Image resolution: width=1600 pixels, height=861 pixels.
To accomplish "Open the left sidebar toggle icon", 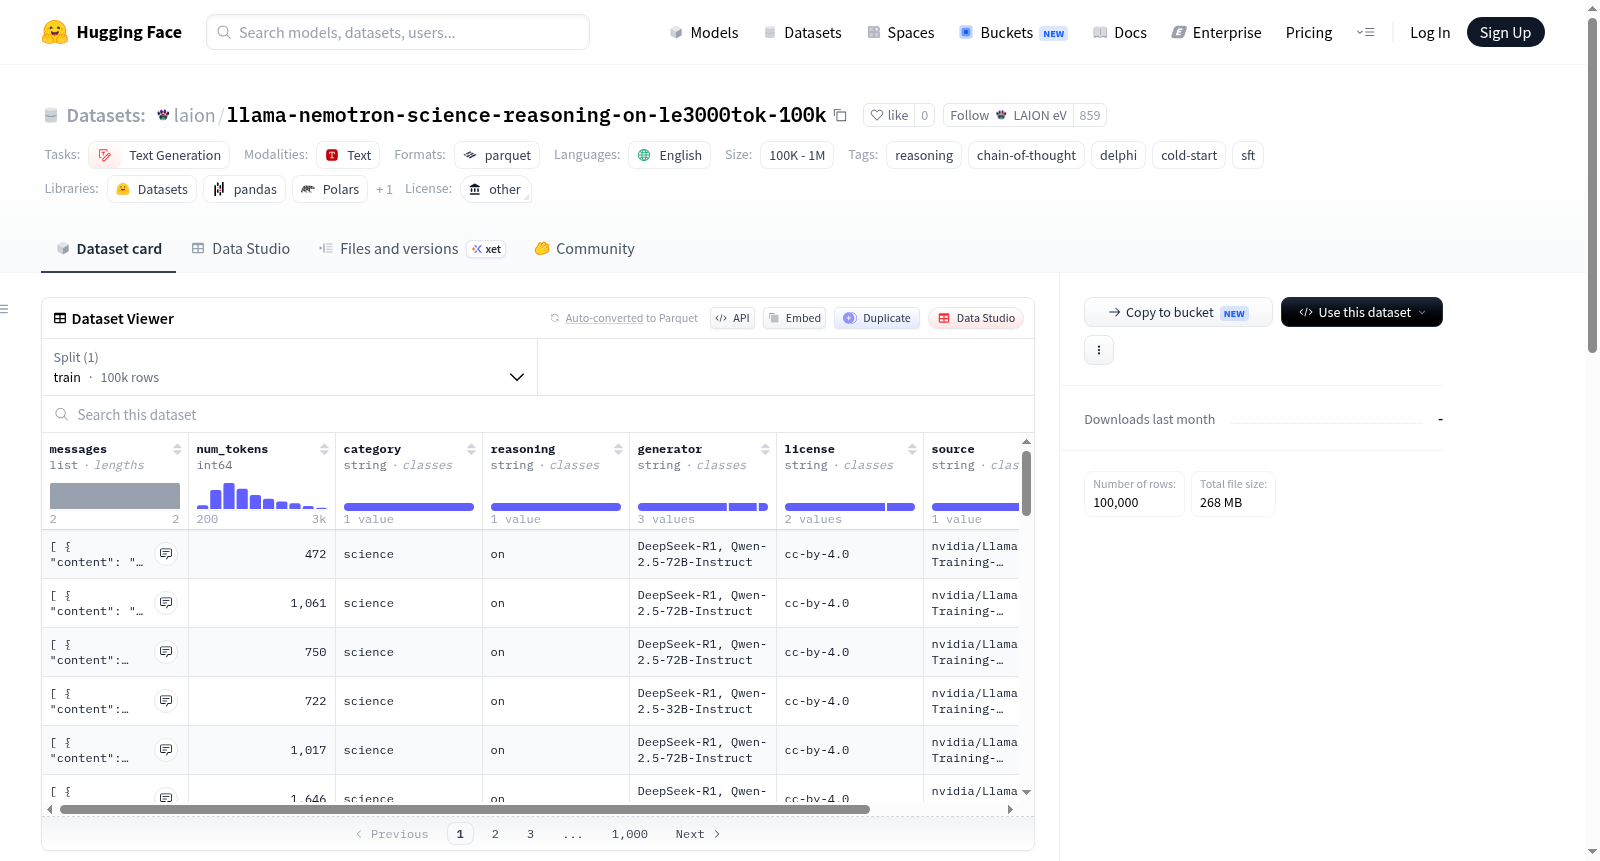I will tap(5, 309).
